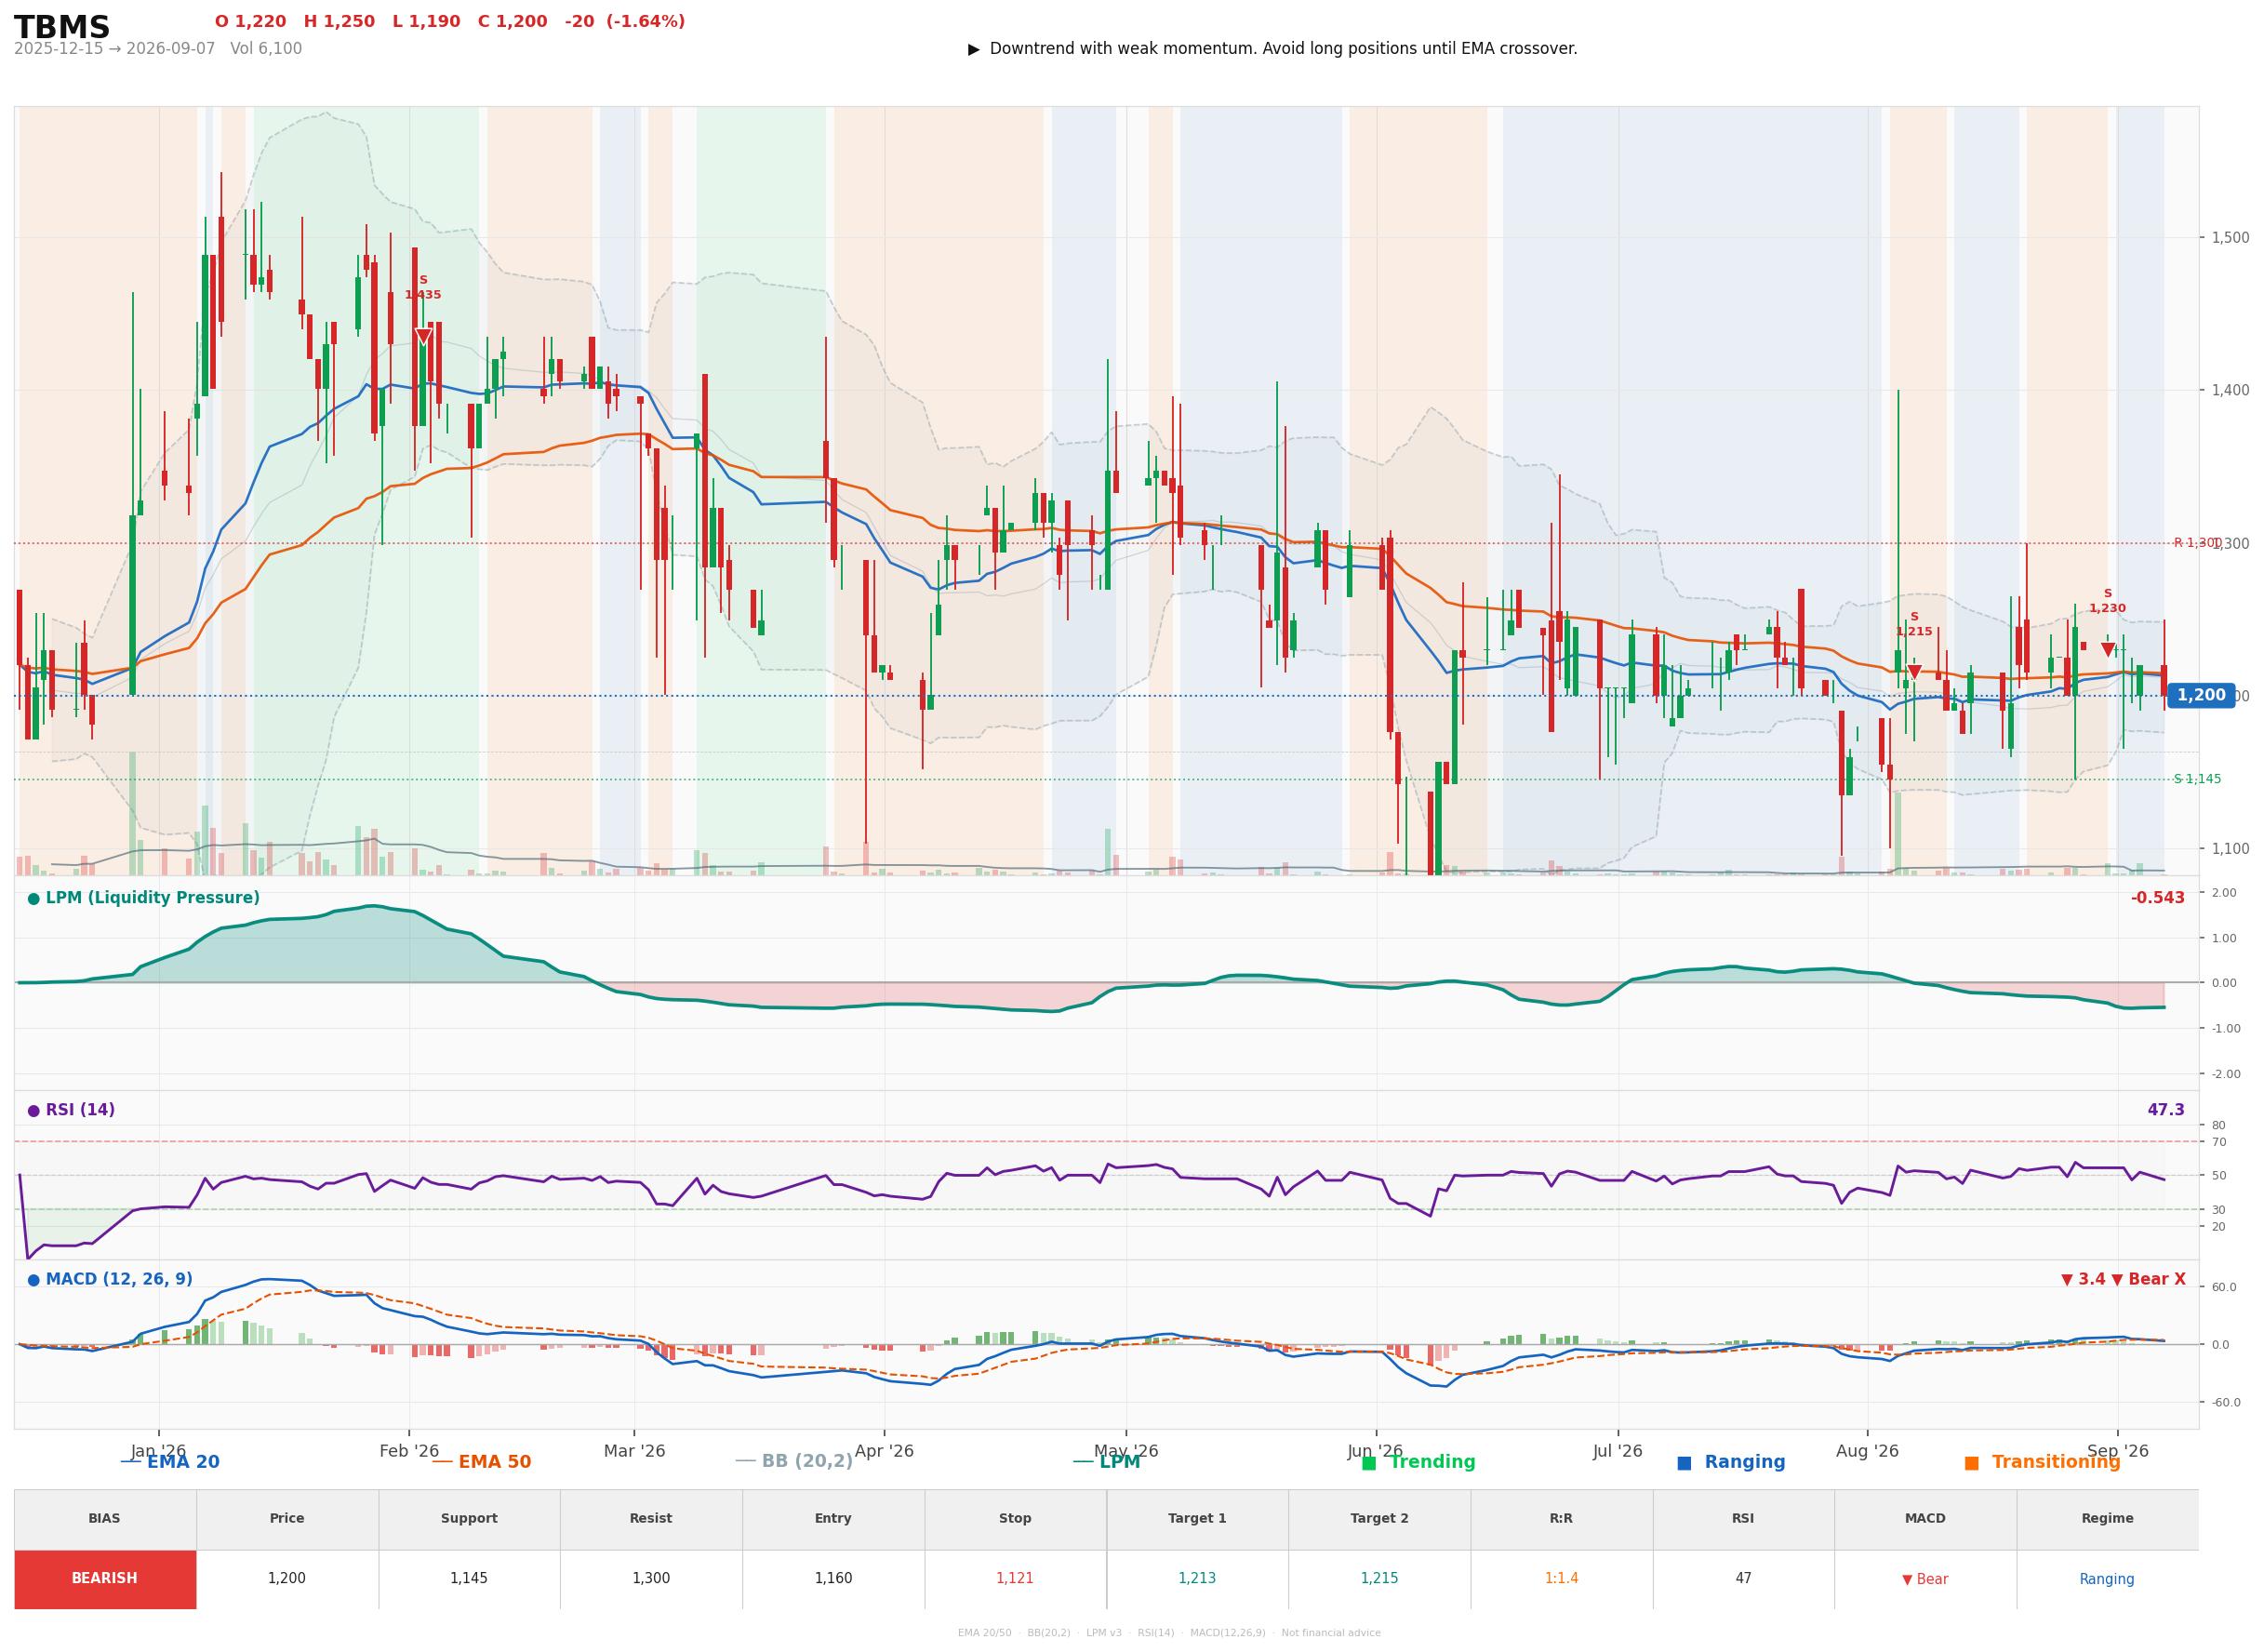Click the RSI column header in the table
Viewport: 2264px width, 1652px height.
pos(1743,1518)
